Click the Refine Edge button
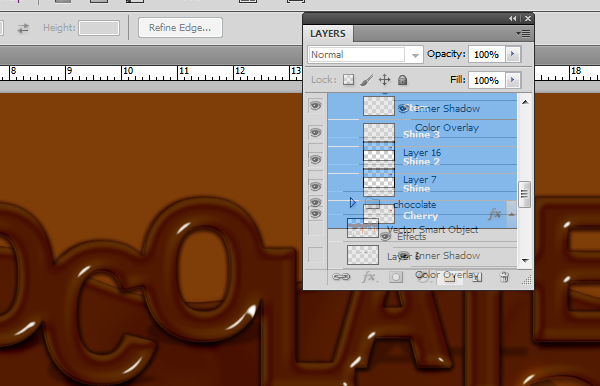The height and width of the screenshot is (386, 600). click(x=180, y=28)
